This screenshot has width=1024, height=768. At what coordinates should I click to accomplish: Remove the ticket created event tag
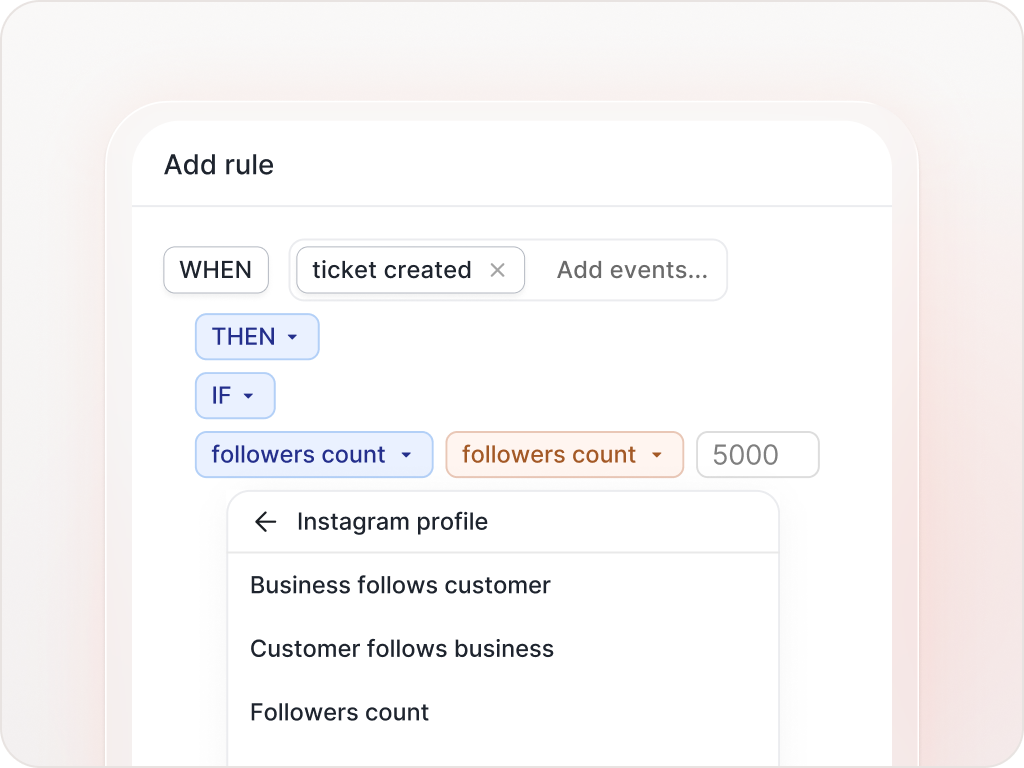point(497,270)
